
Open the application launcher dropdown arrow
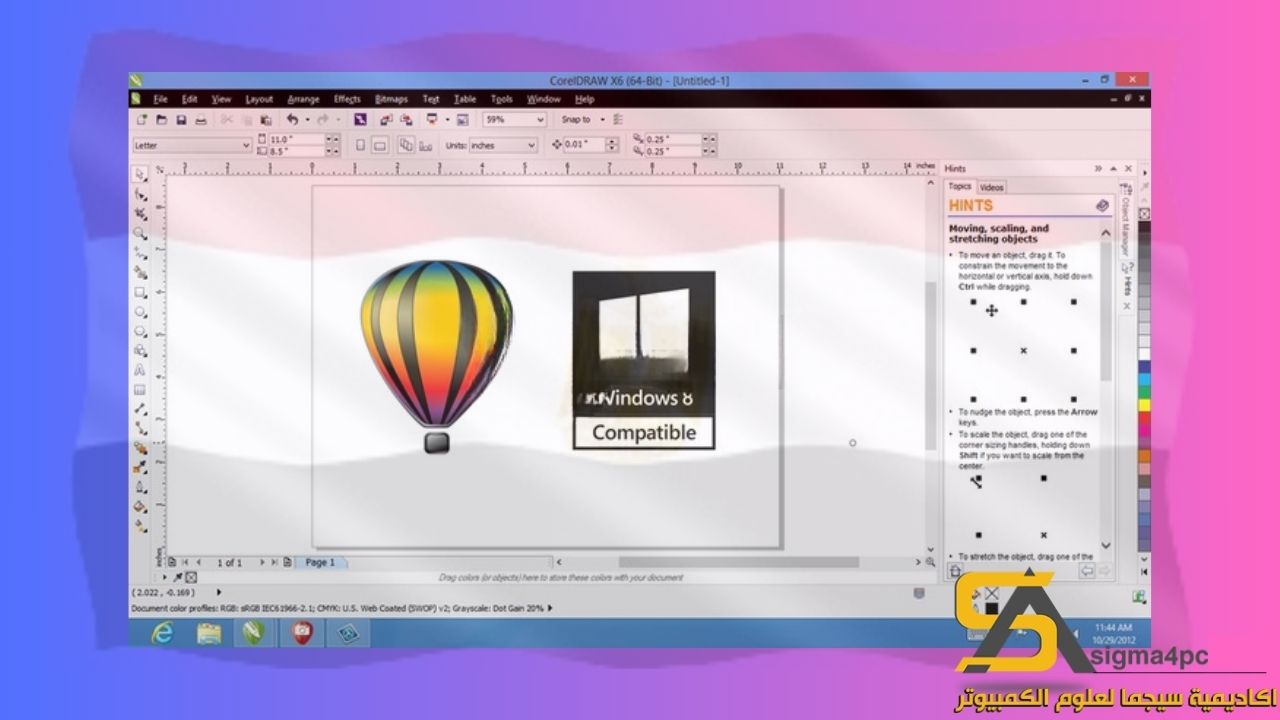[x=447, y=119]
